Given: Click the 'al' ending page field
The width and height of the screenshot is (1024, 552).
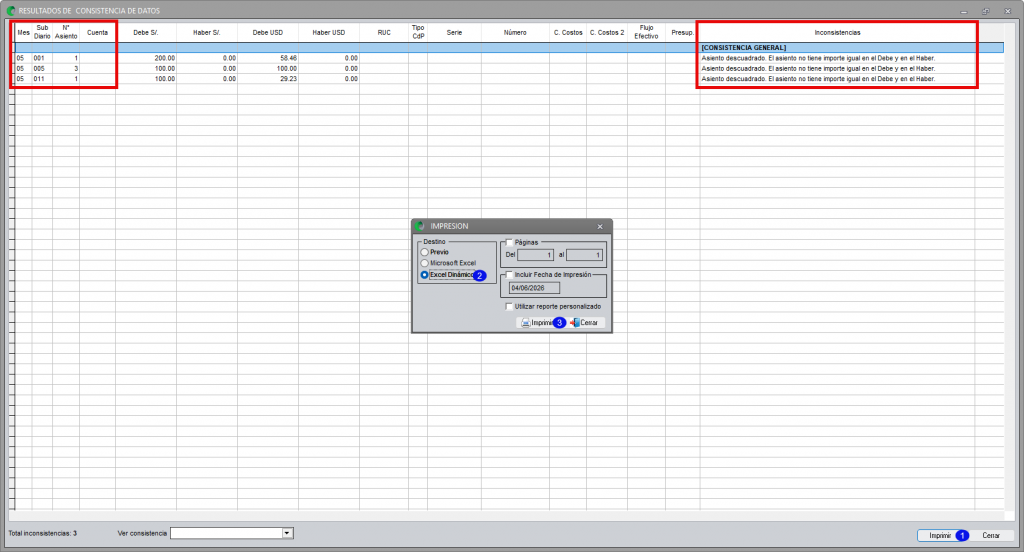Looking at the screenshot, I should pos(584,255).
